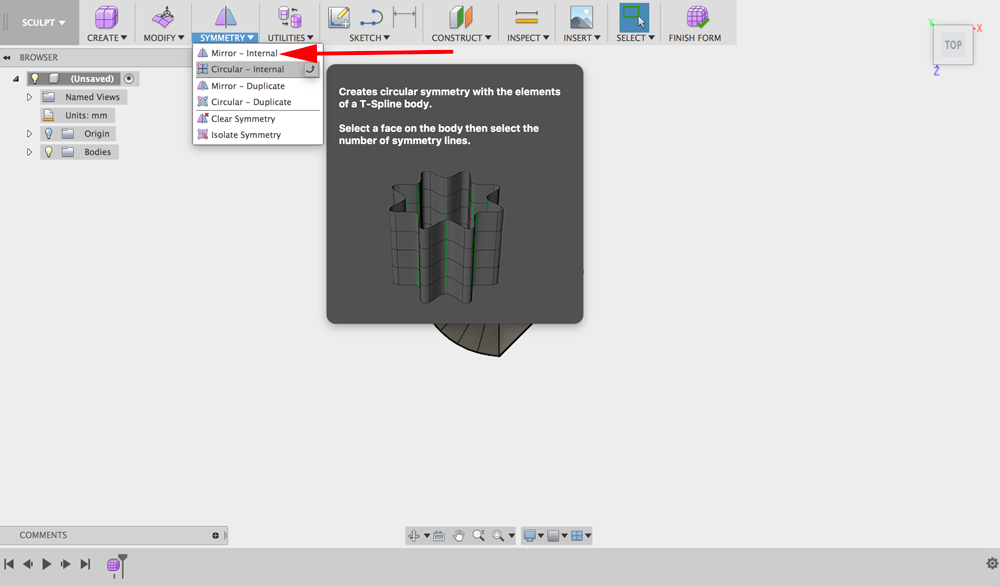Collapse the Browser panel with double arrows

pyautogui.click(x=6, y=57)
